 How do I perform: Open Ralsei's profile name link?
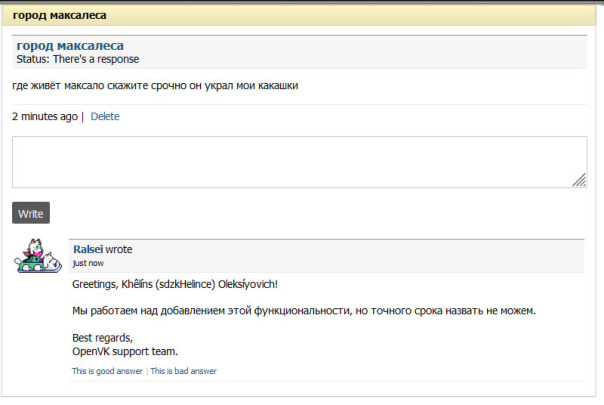coord(88,249)
